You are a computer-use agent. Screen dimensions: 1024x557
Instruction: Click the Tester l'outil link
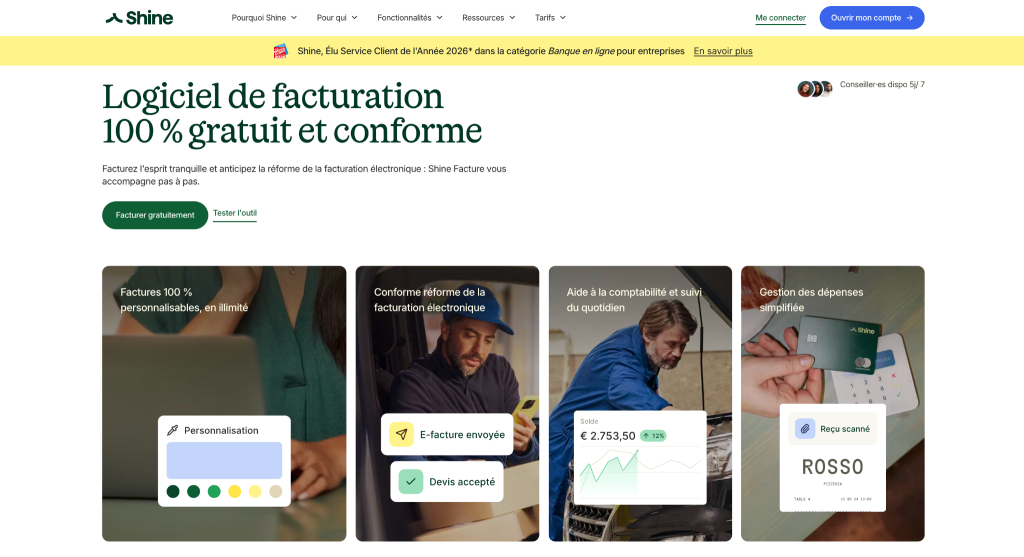[x=234, y=214]
